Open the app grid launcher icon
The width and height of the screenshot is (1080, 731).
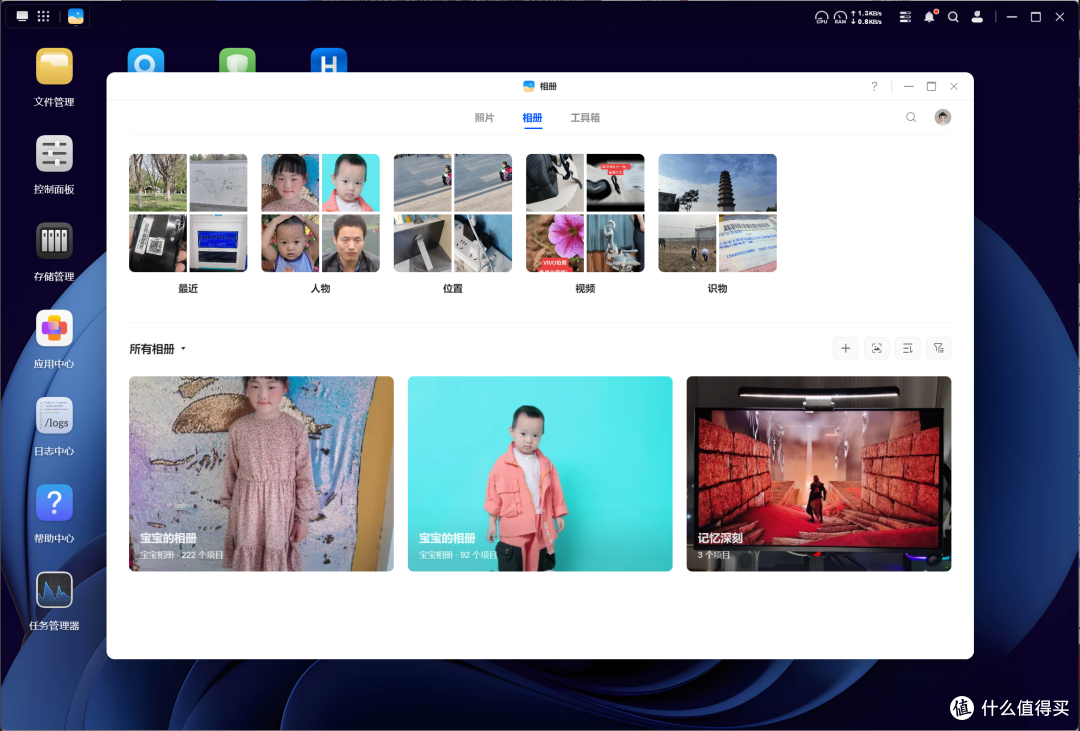(x=43, y=17)
